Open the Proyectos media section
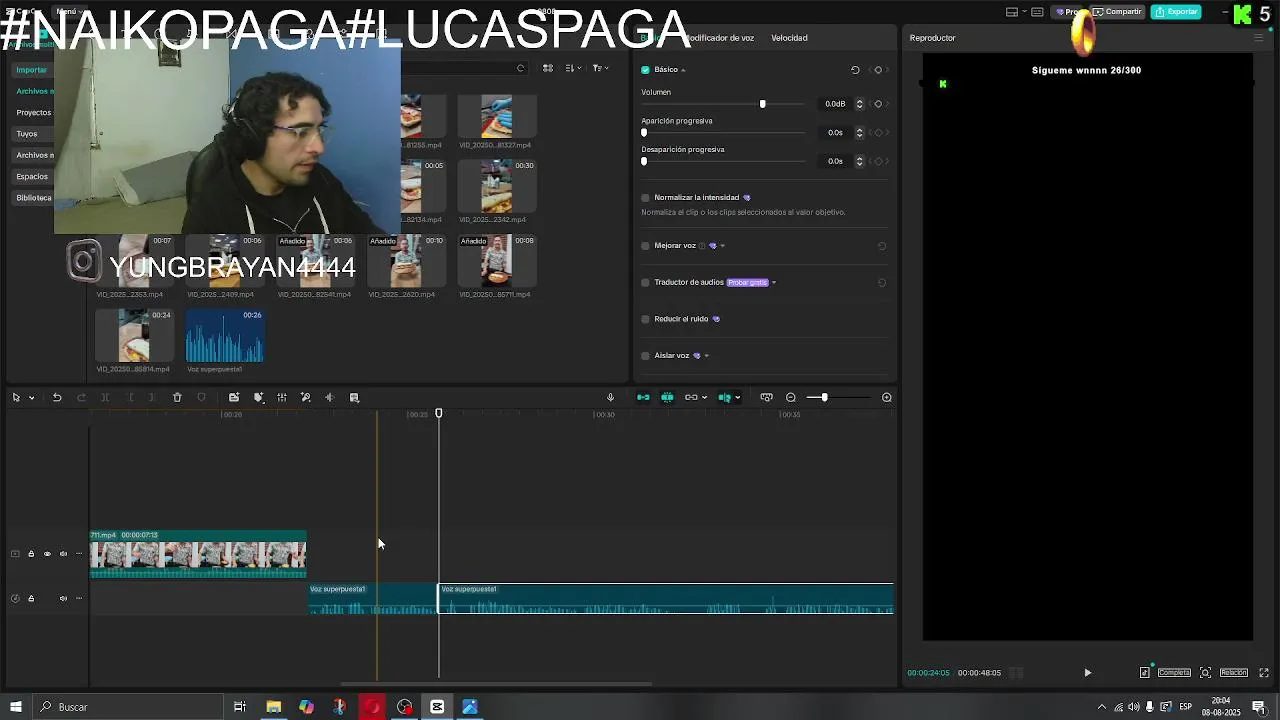1280x720 pixels. click(x=33, y=113)
